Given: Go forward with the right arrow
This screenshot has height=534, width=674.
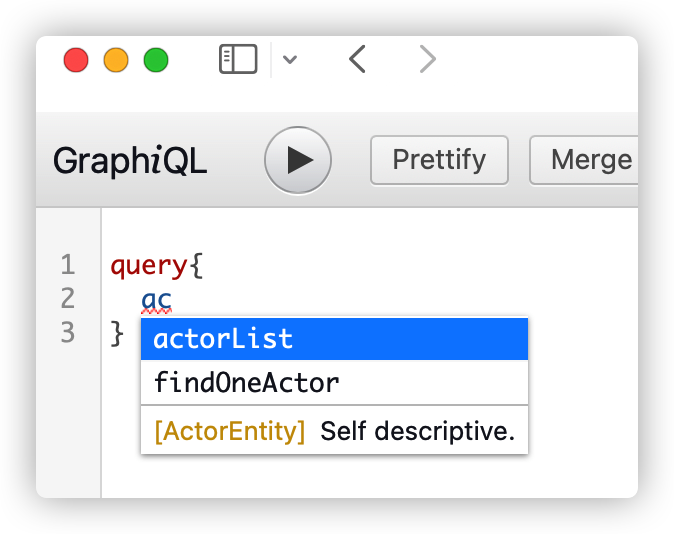Looking at the screenshot, I should tap(428, 60).
